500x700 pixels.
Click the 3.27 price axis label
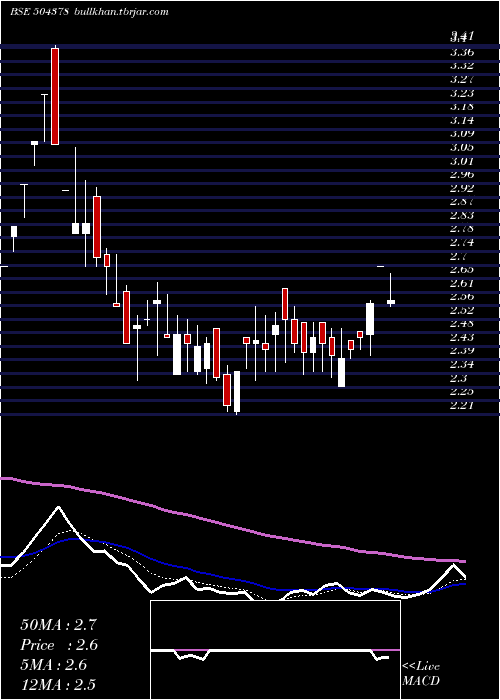coord(462,79)
